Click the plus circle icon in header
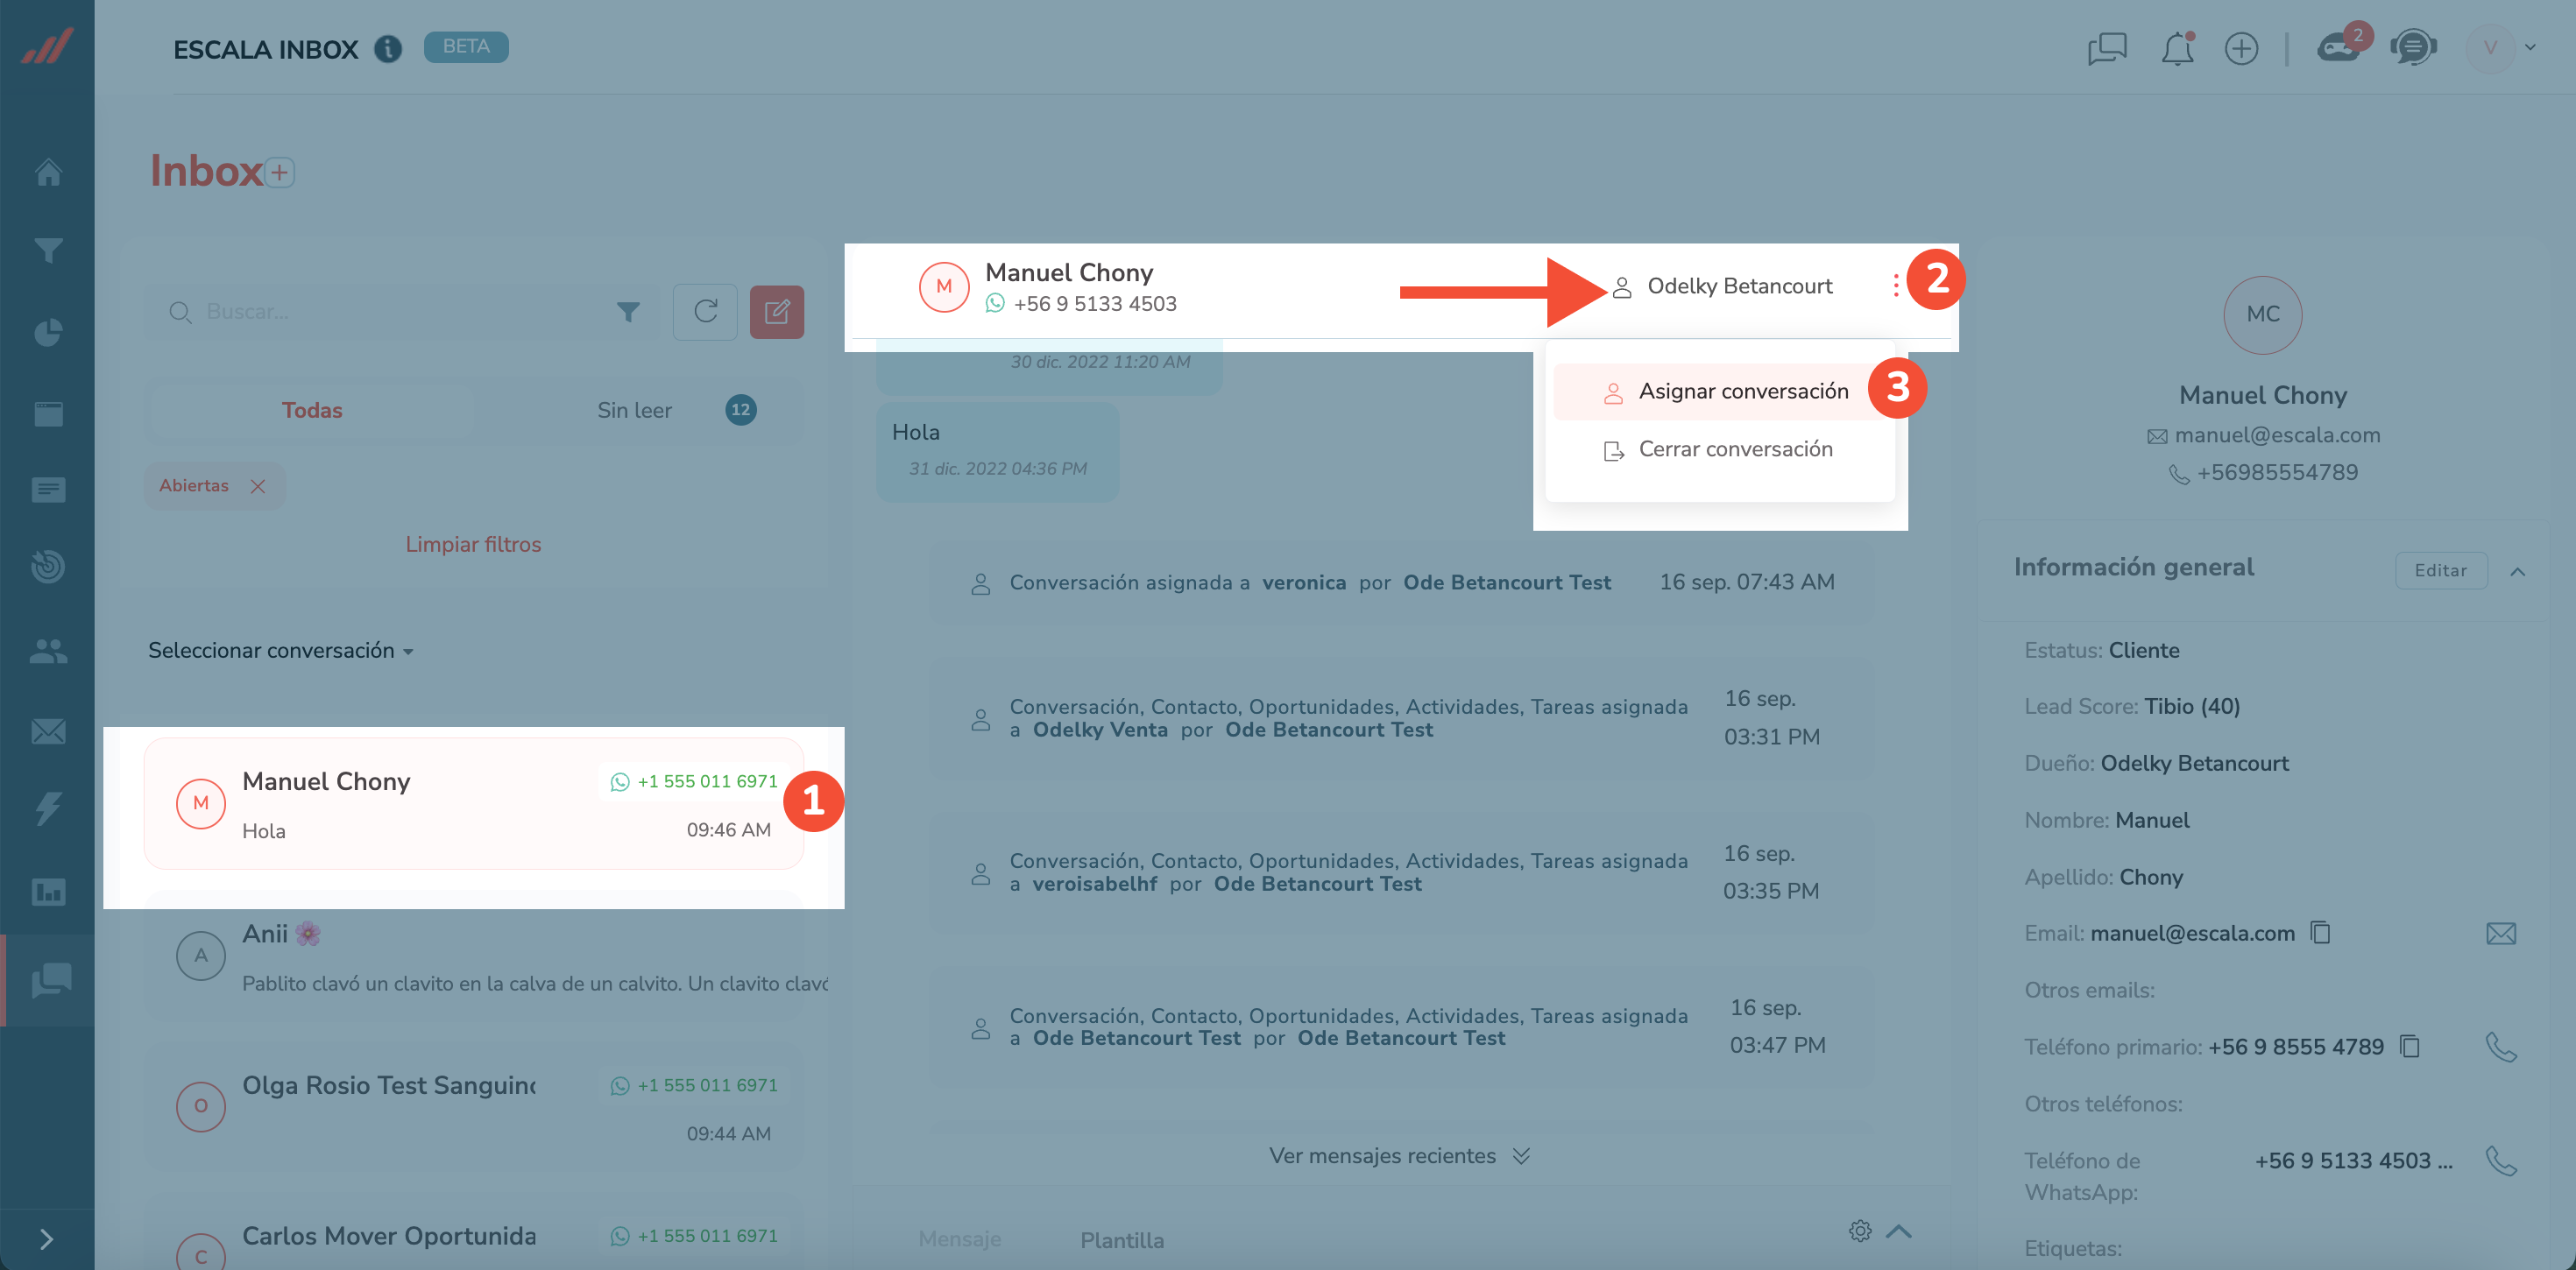This screenshot has width=2576, height=1270. tap(2241, 48)
